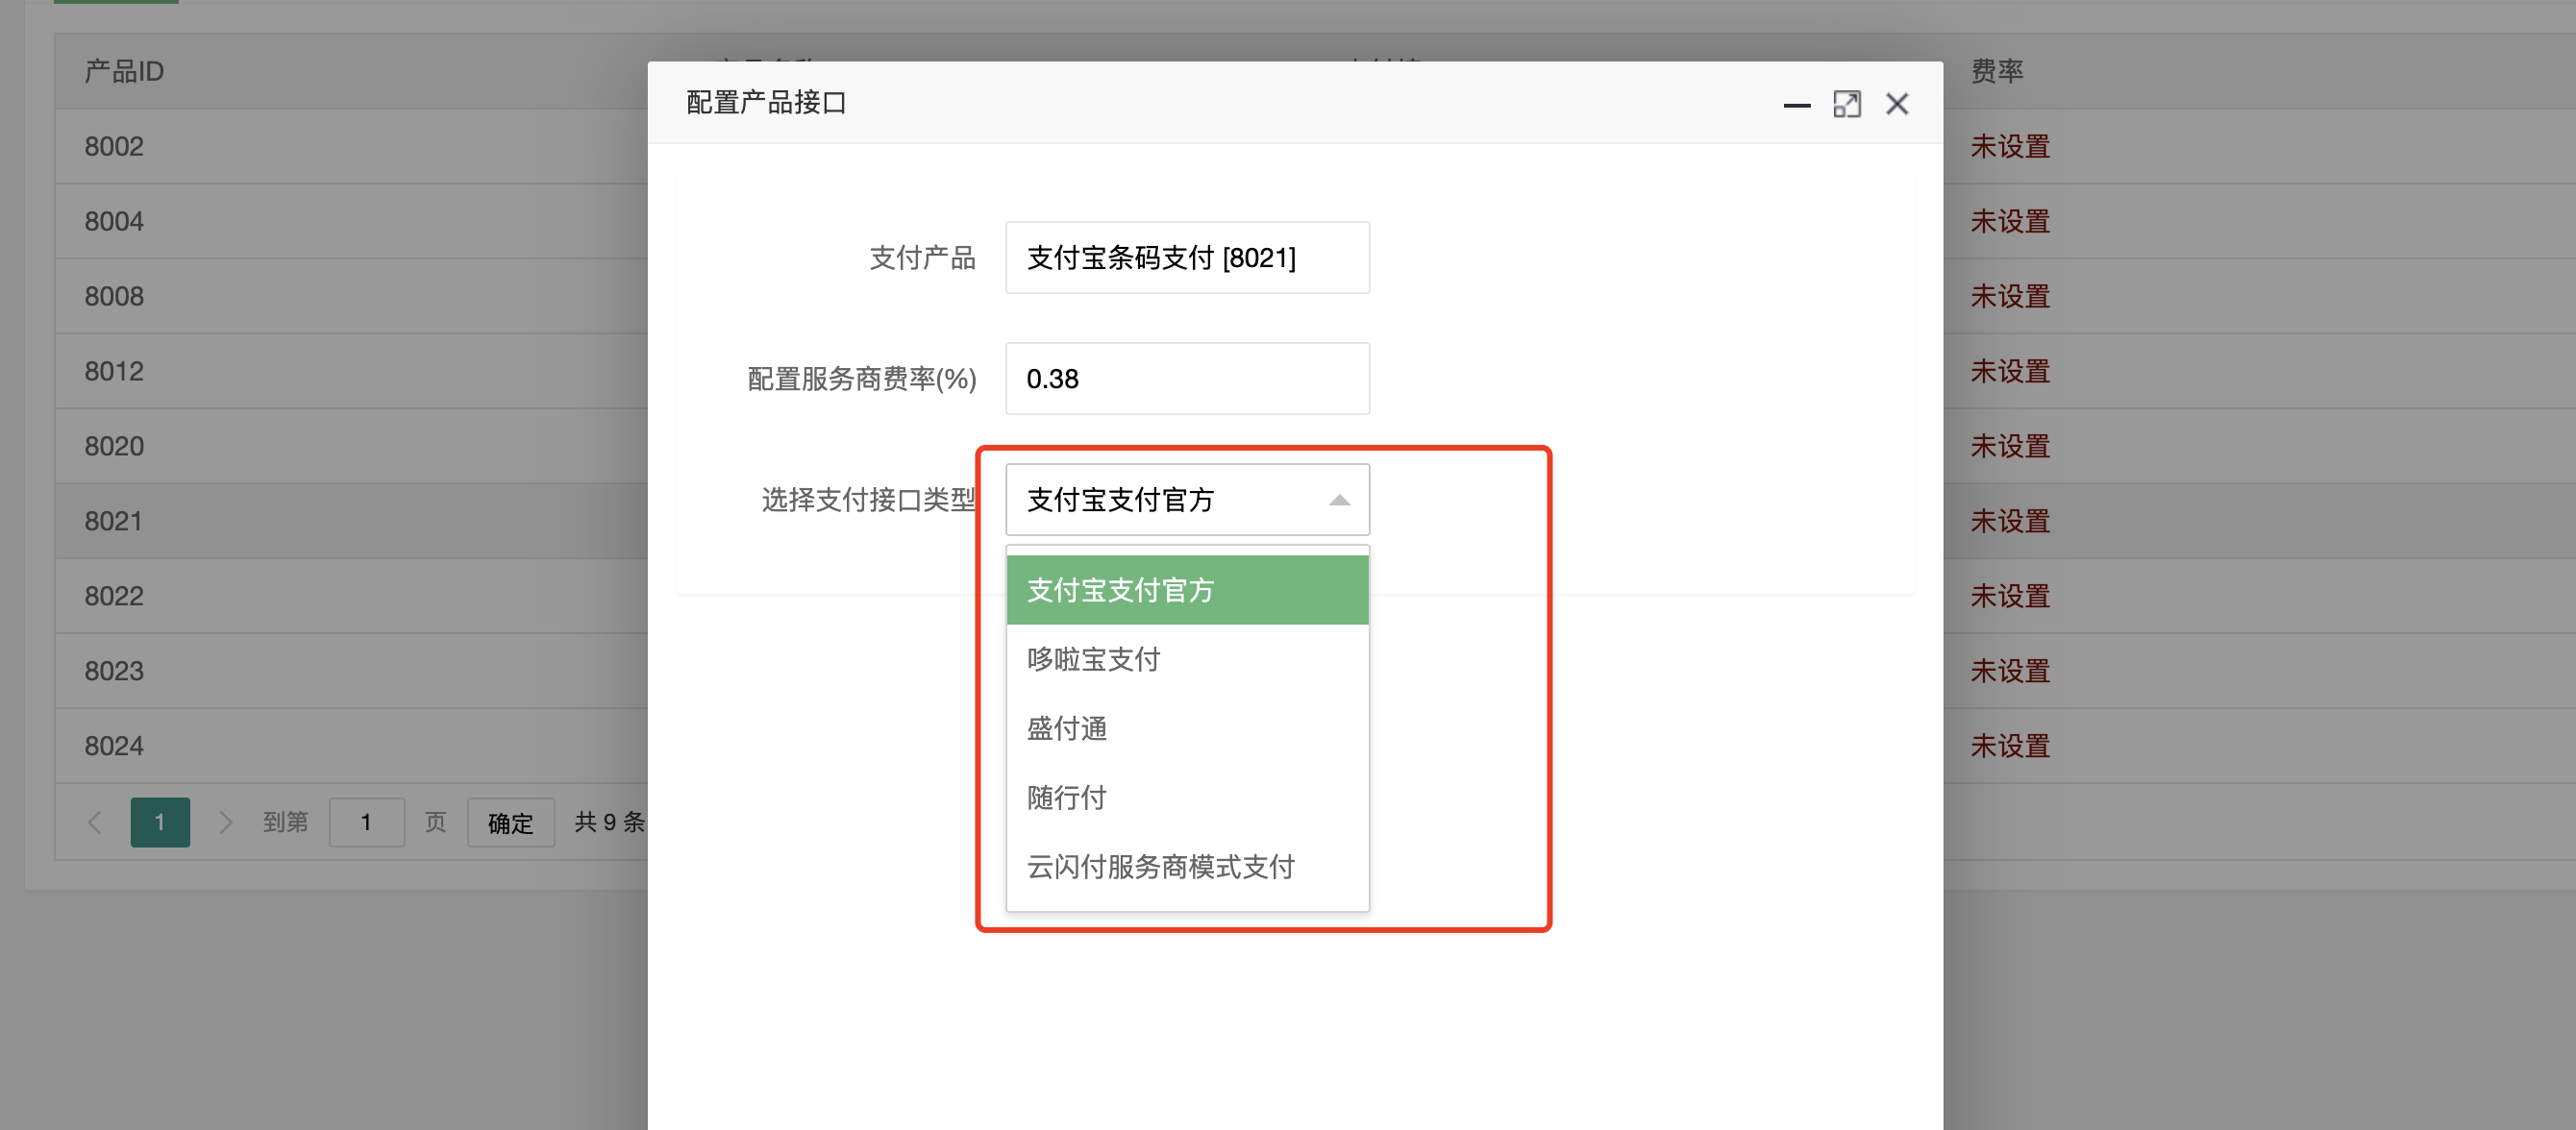Click 未设置 rate in row 8022
Viewport: 2576px width, 1130px height.
click(x=2010, y=596)
